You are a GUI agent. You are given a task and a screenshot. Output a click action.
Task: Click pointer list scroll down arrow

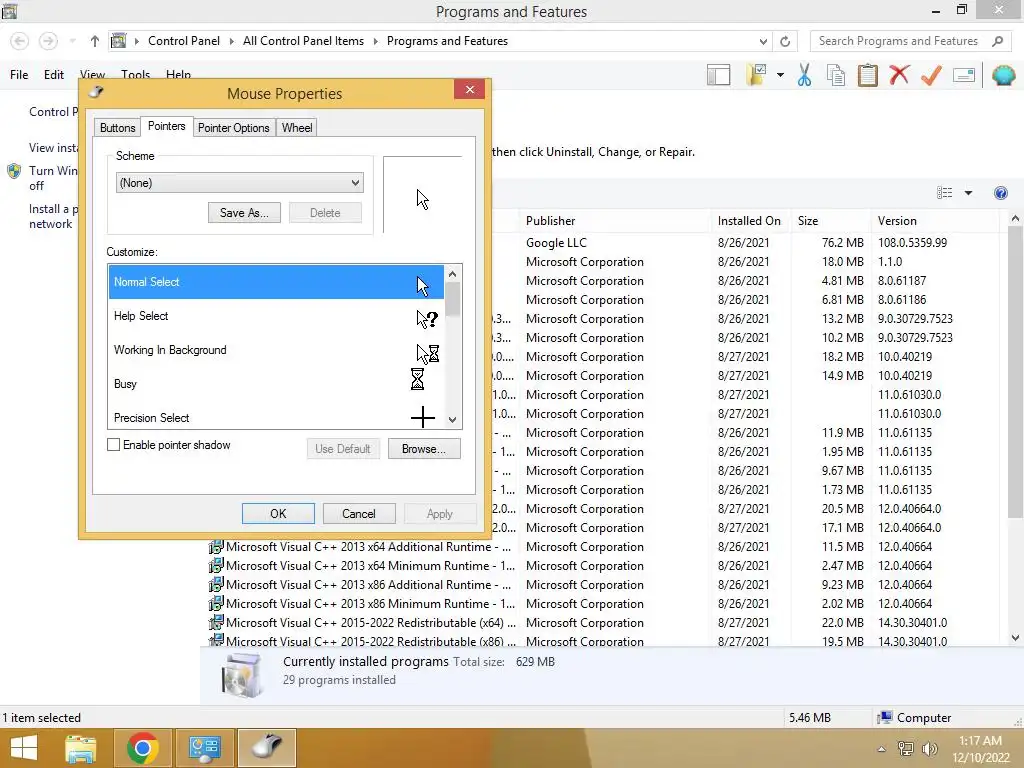(453, 420)
